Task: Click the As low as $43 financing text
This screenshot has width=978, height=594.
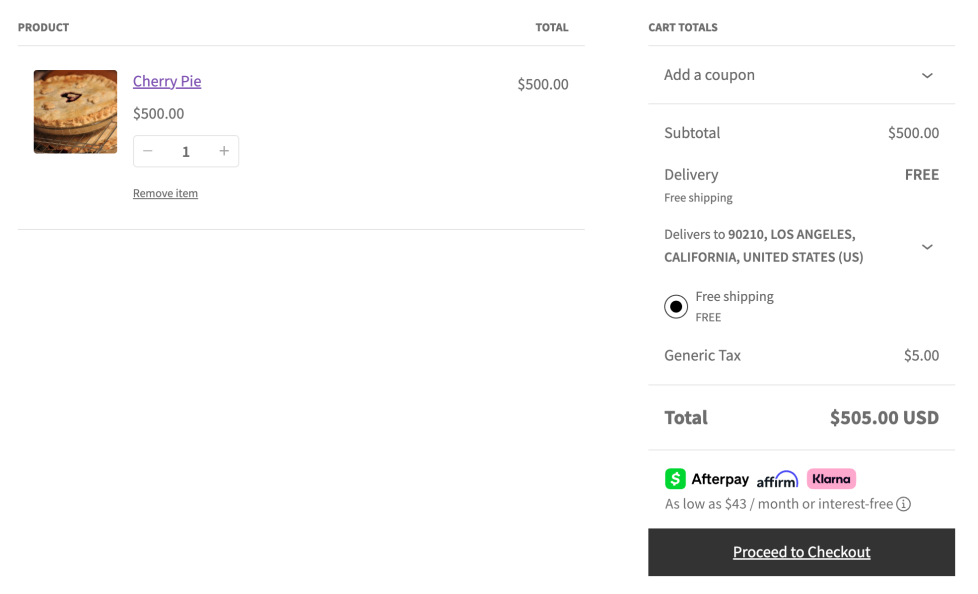Action: [x=778, y=504]
